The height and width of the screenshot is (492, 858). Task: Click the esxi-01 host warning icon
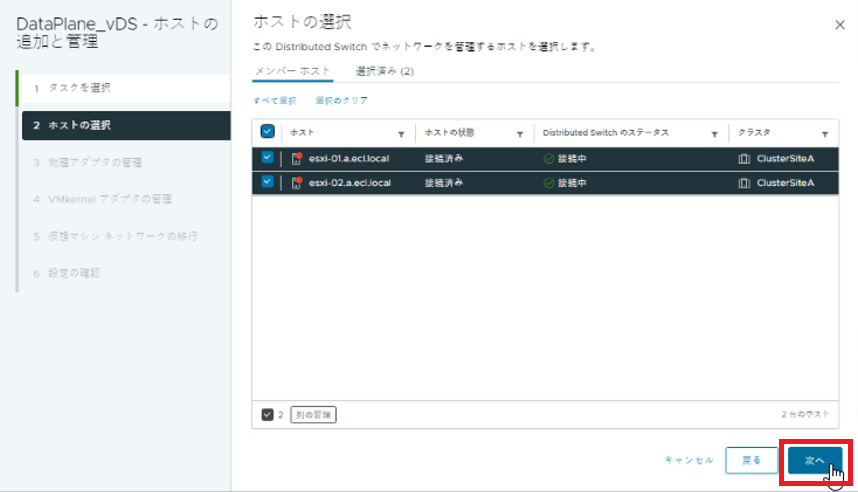(x=296, y=158)
